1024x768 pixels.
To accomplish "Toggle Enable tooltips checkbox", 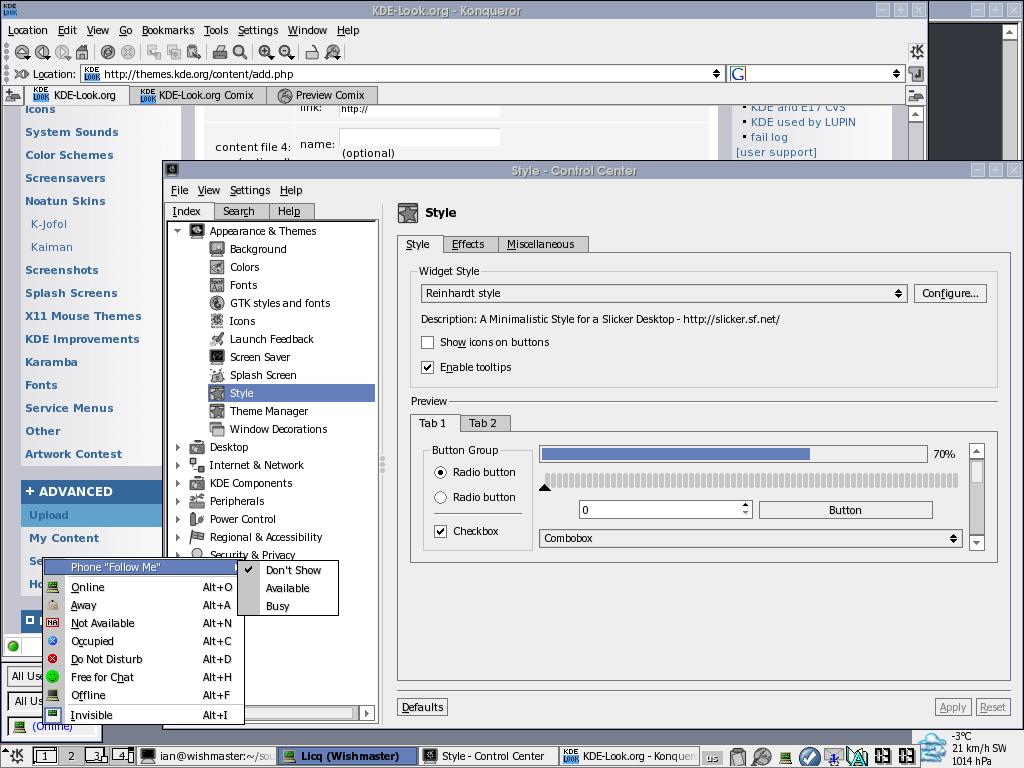I will tap(428, 367).
